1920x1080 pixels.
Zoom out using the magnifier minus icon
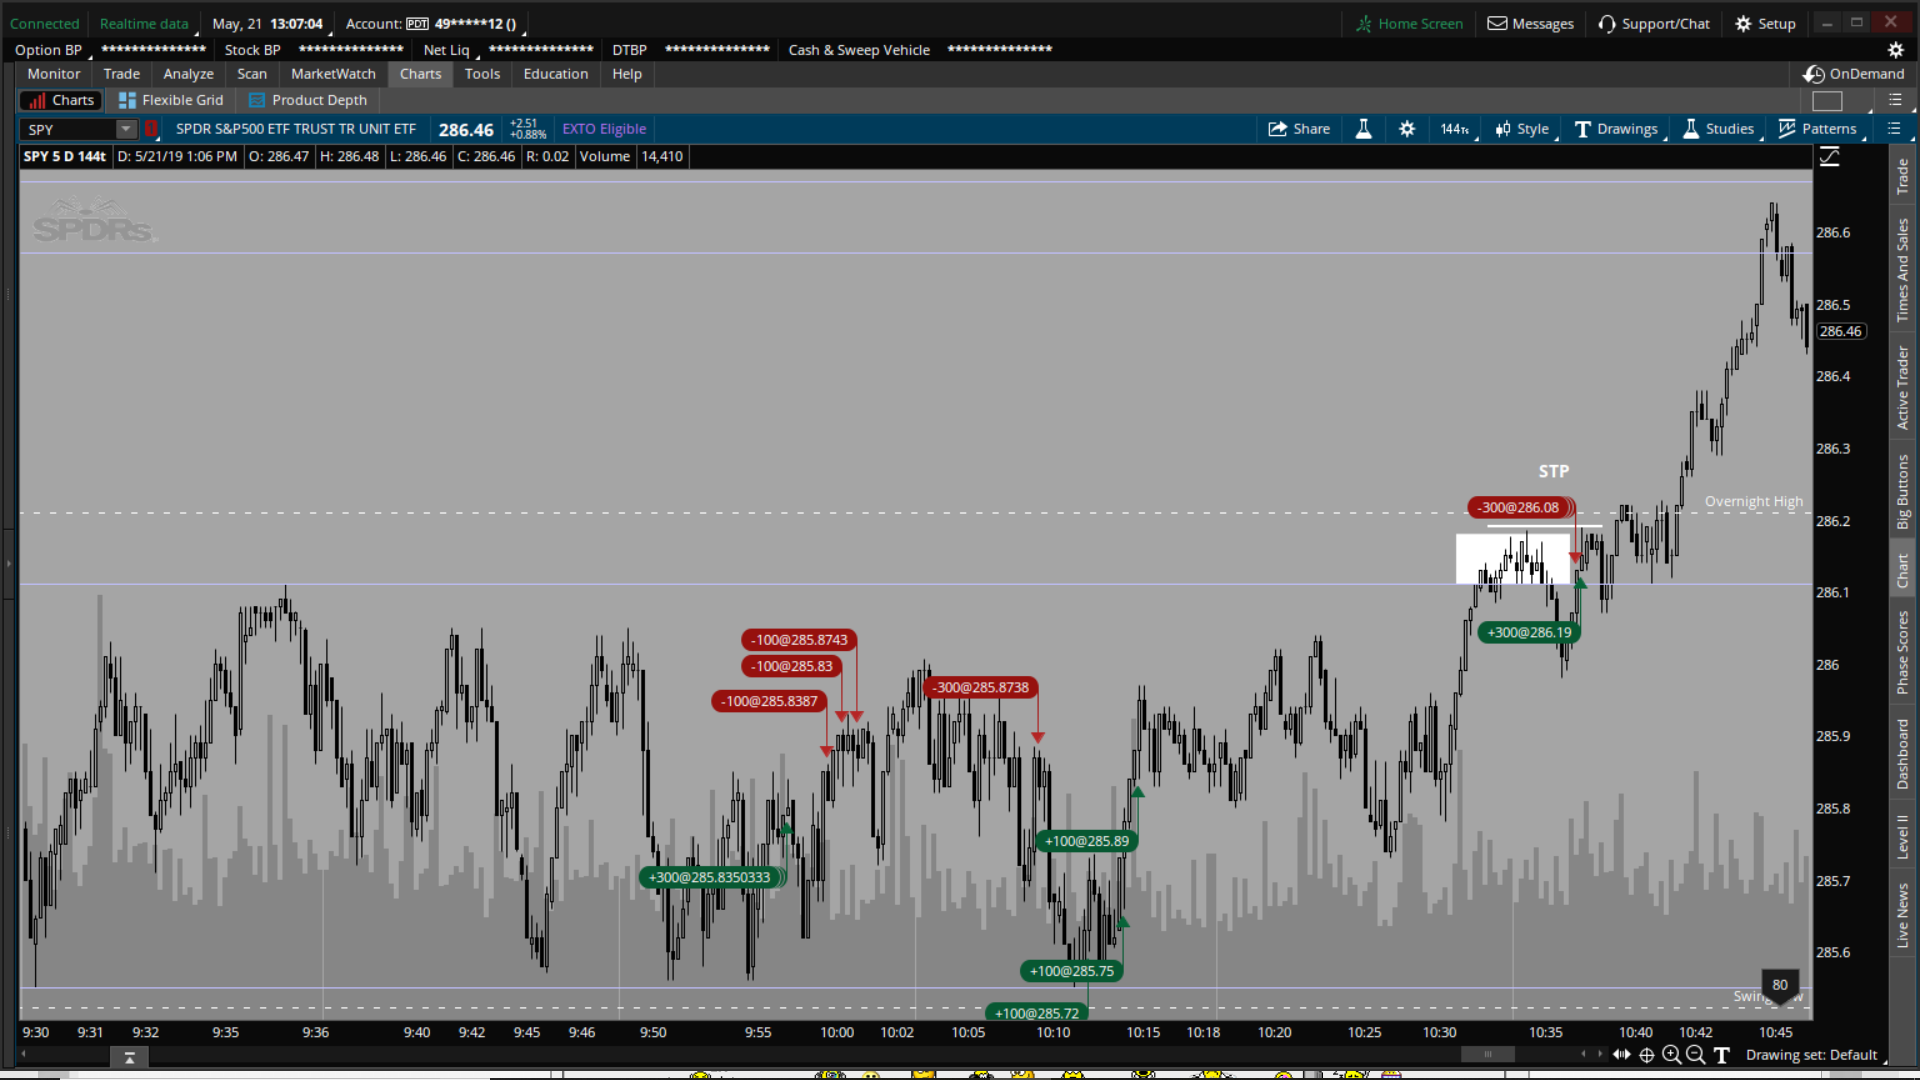coord(1695,1055)
